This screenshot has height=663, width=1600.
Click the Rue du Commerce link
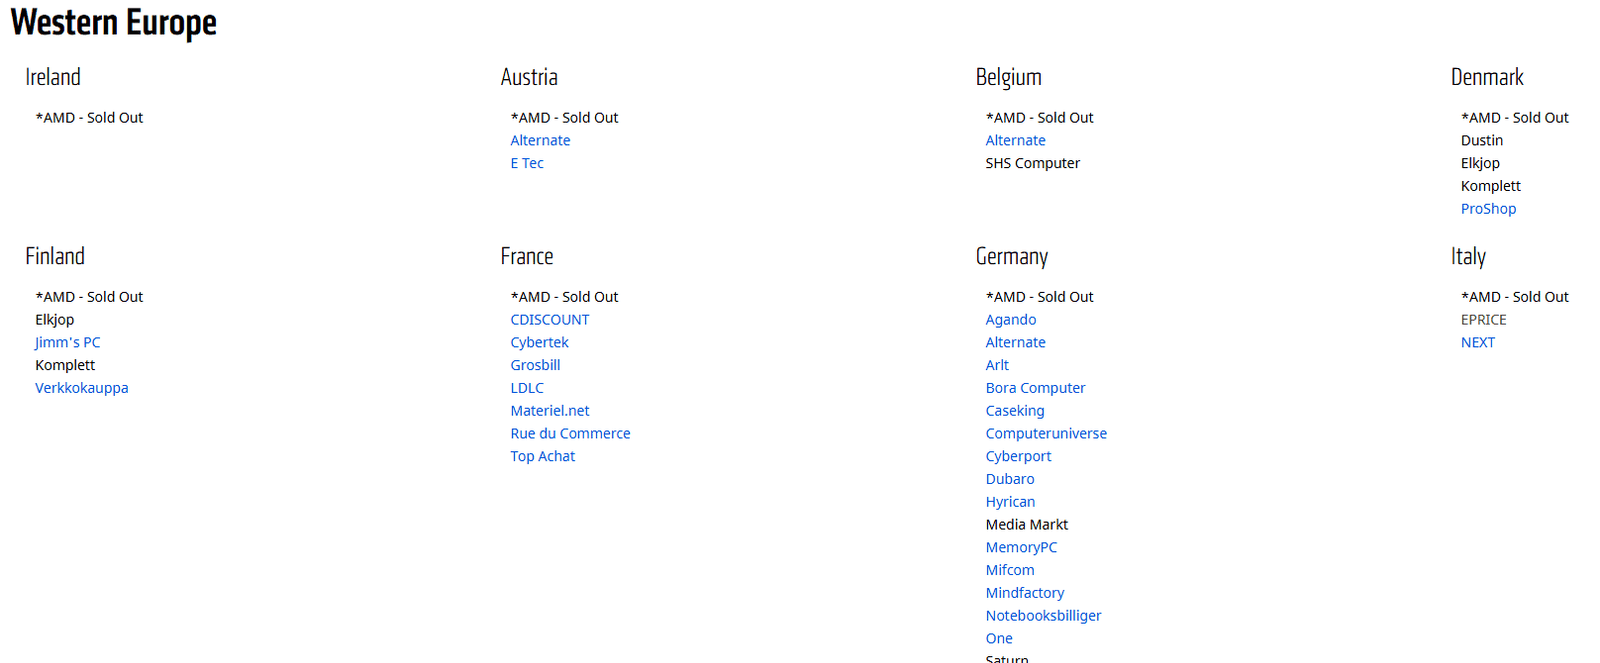point(570,434)
